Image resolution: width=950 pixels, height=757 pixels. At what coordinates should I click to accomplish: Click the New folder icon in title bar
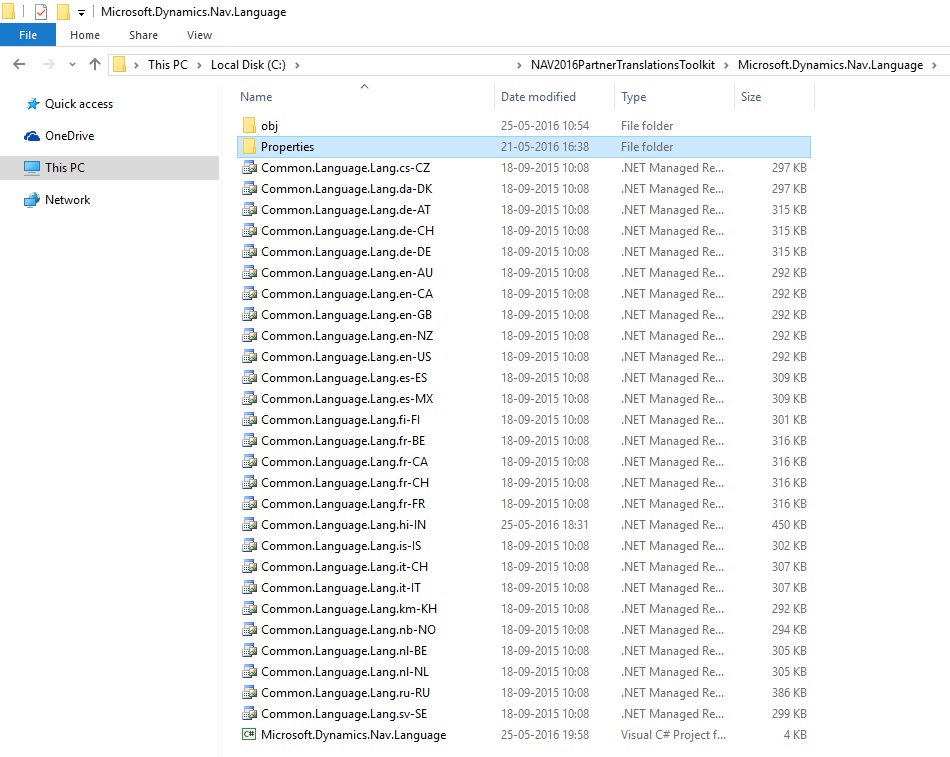coord(63,12)
